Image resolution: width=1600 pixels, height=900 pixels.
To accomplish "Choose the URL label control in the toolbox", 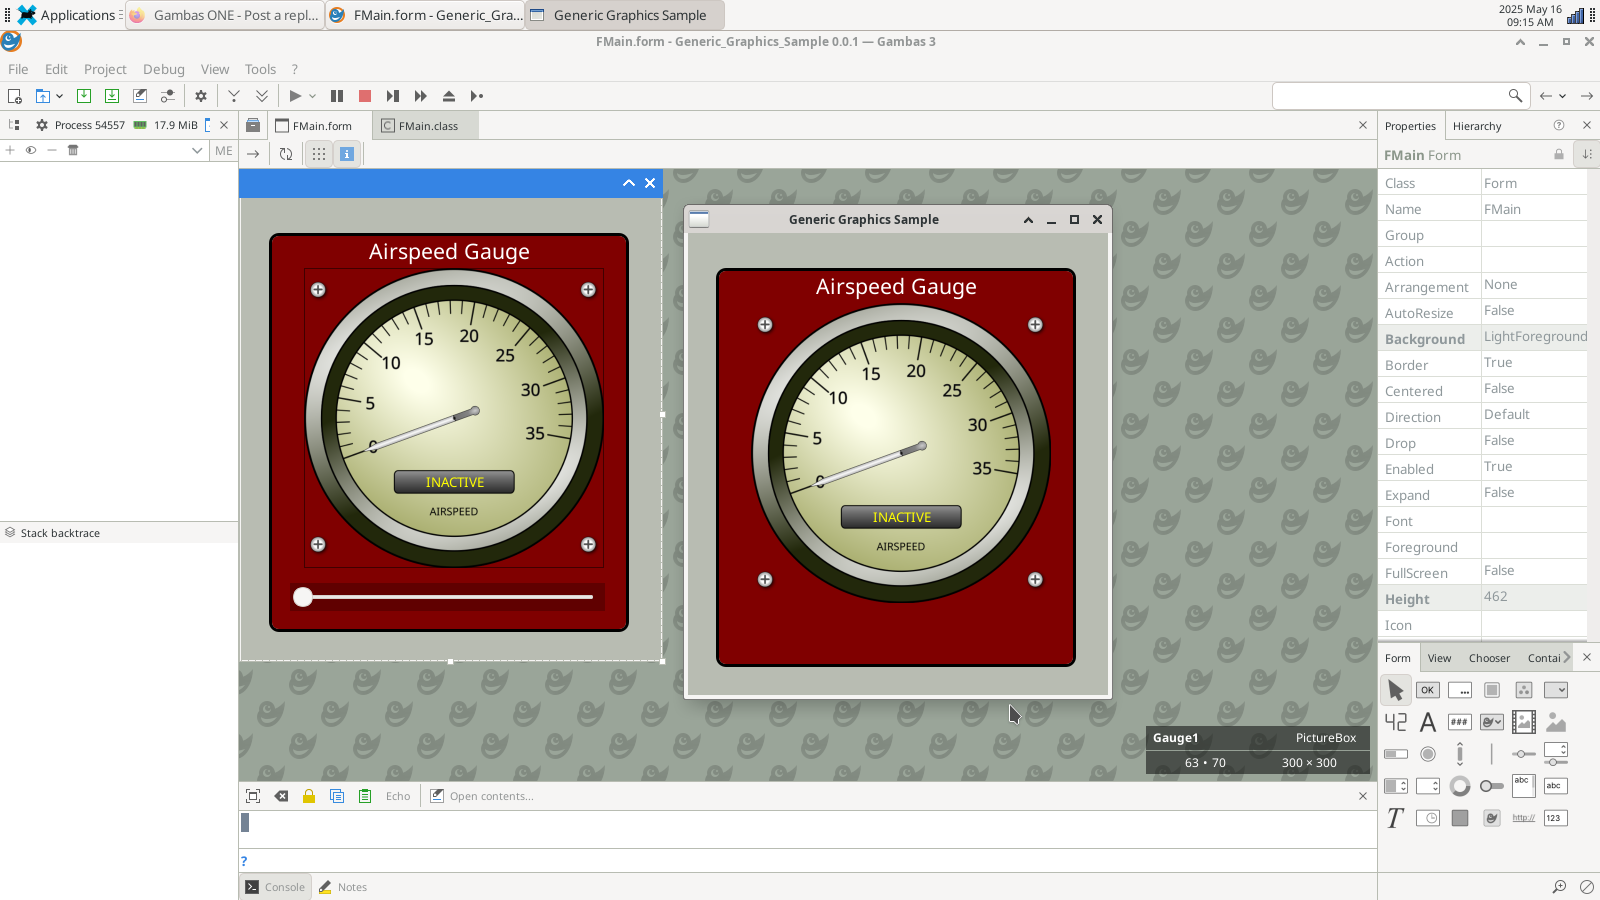I will pos(1523,818).
